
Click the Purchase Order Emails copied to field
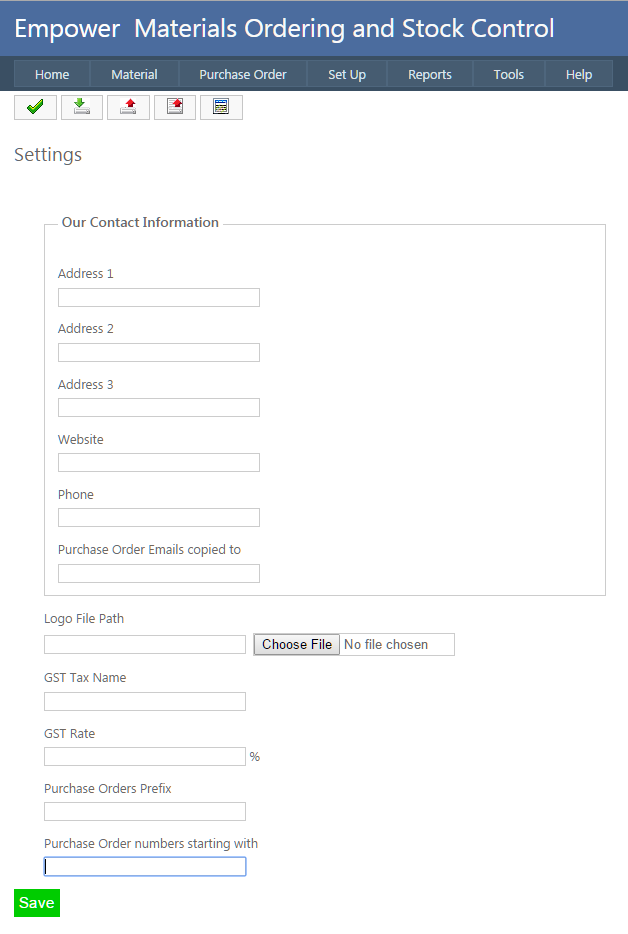159,574
